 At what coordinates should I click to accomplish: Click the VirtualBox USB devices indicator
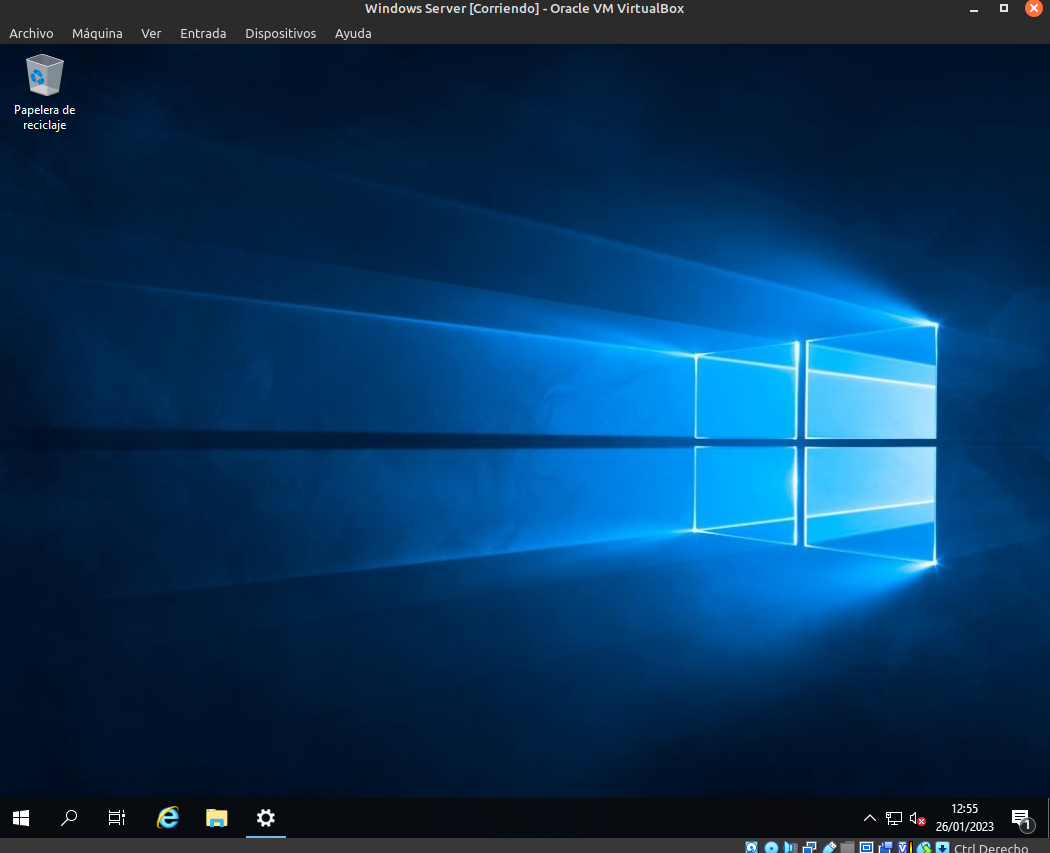[830, 847]
